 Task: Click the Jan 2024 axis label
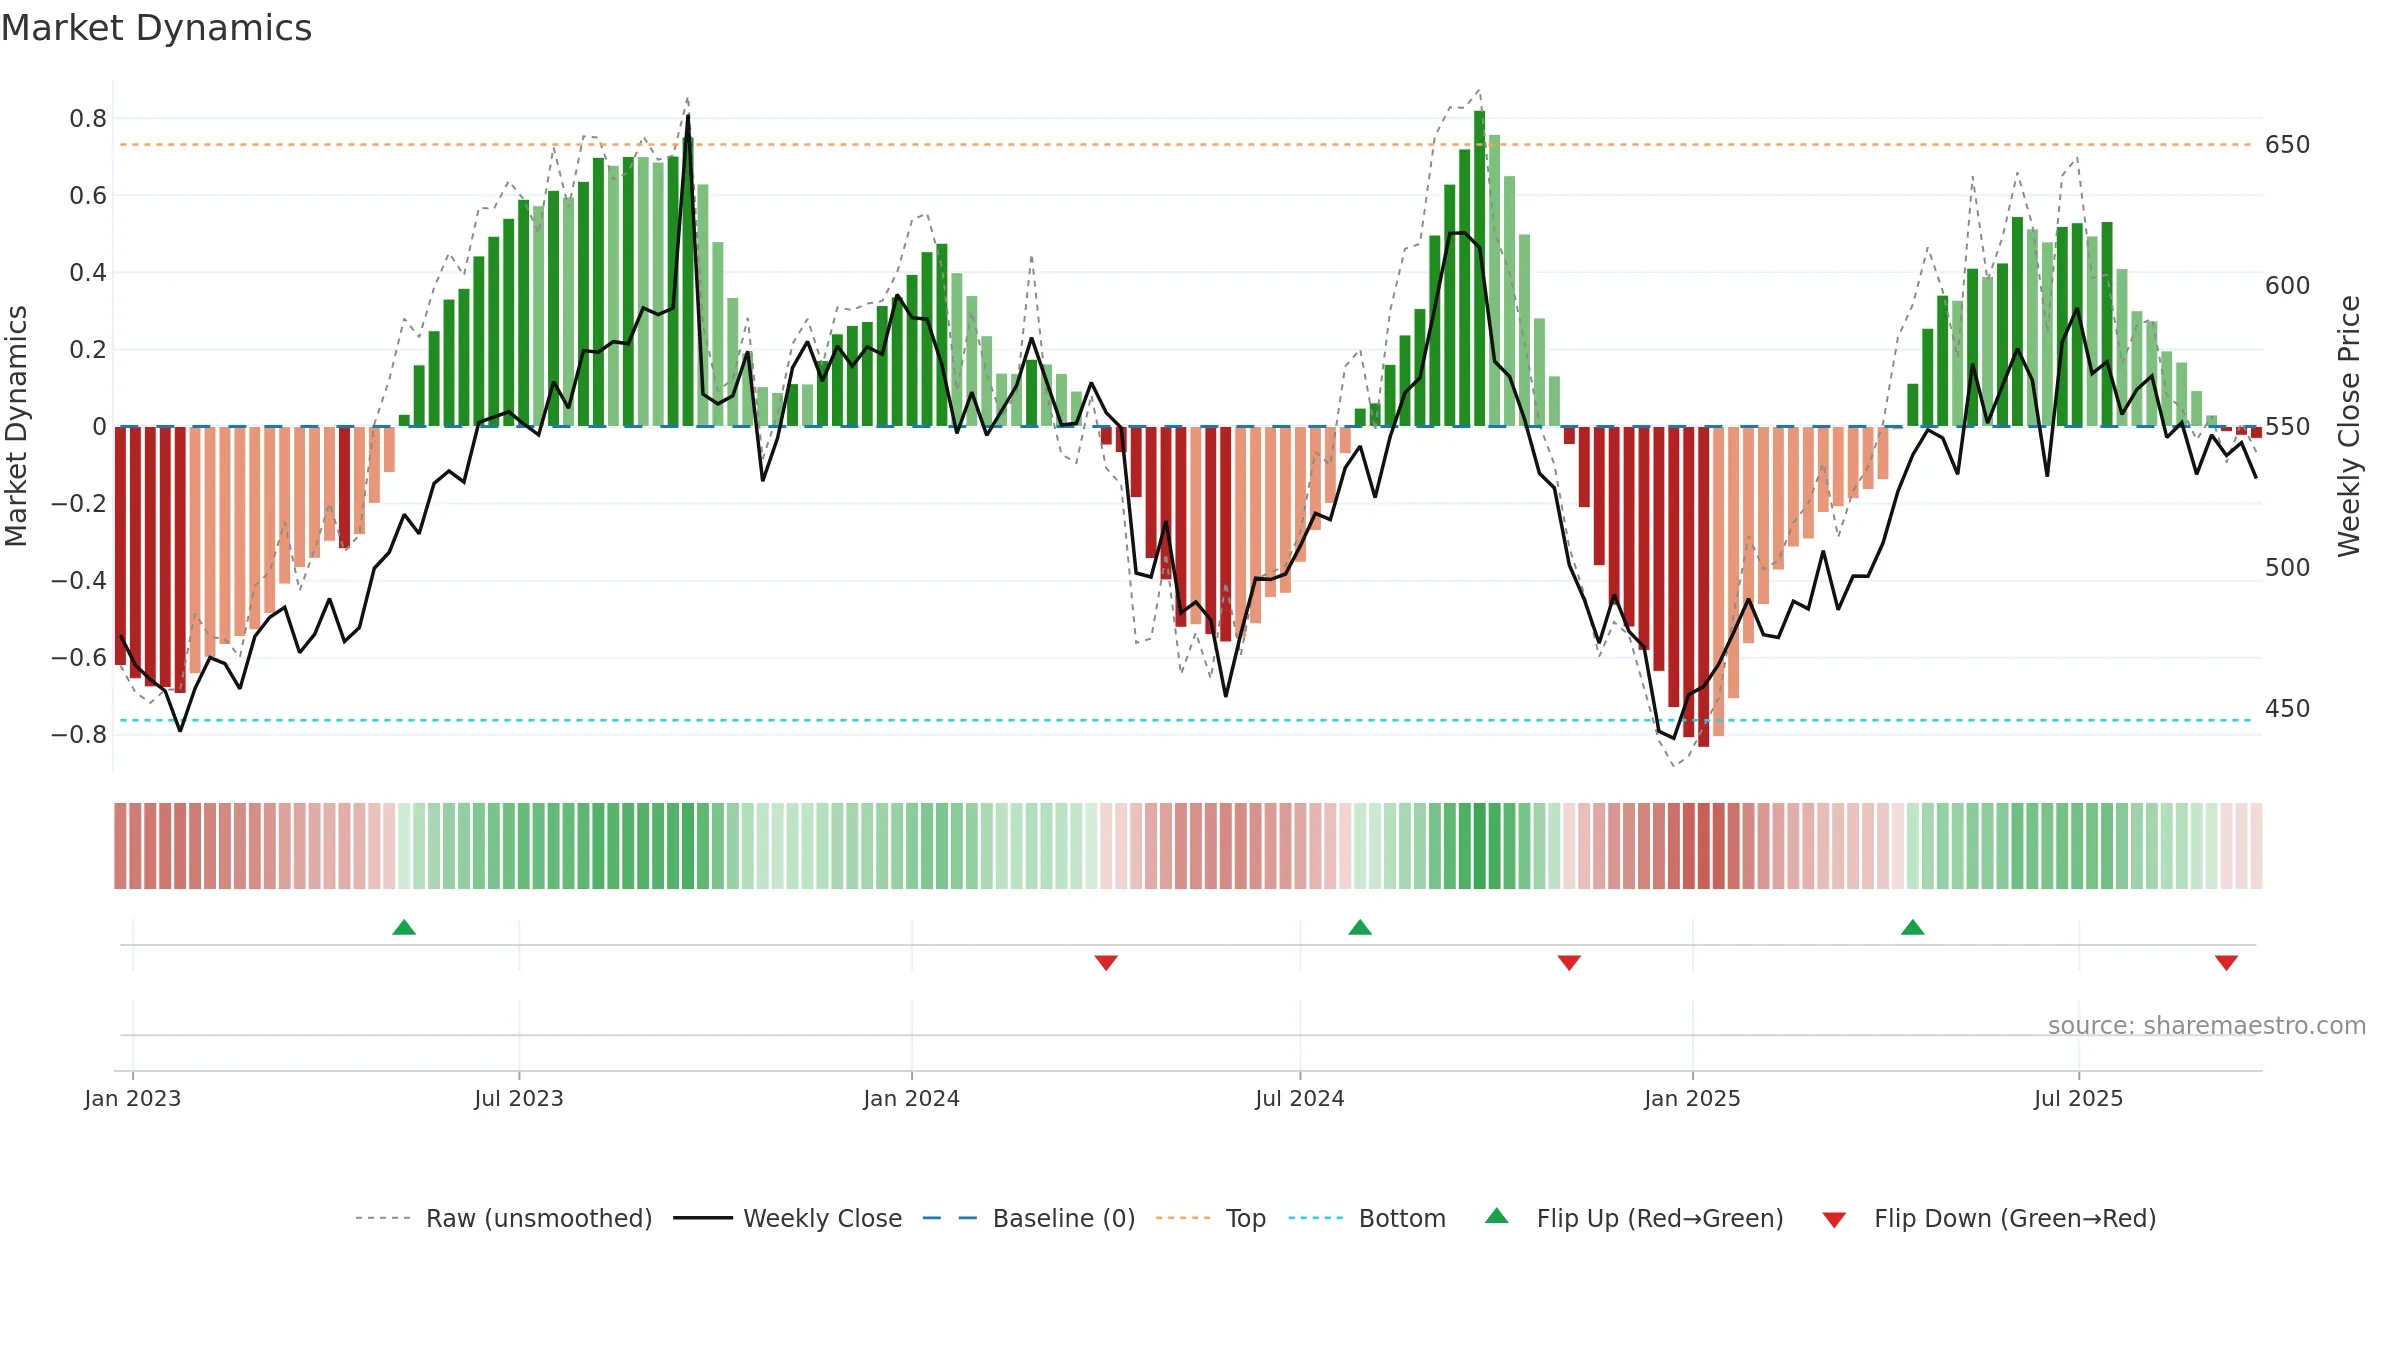pyautogui.click(x=912, y=1098)
